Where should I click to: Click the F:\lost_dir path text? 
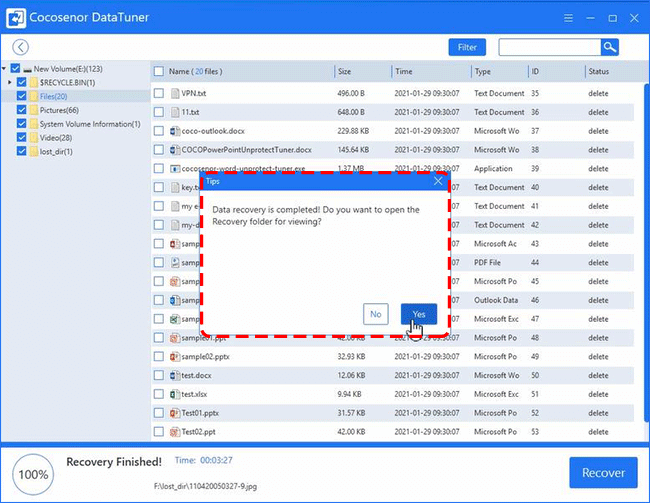point(205,486)
